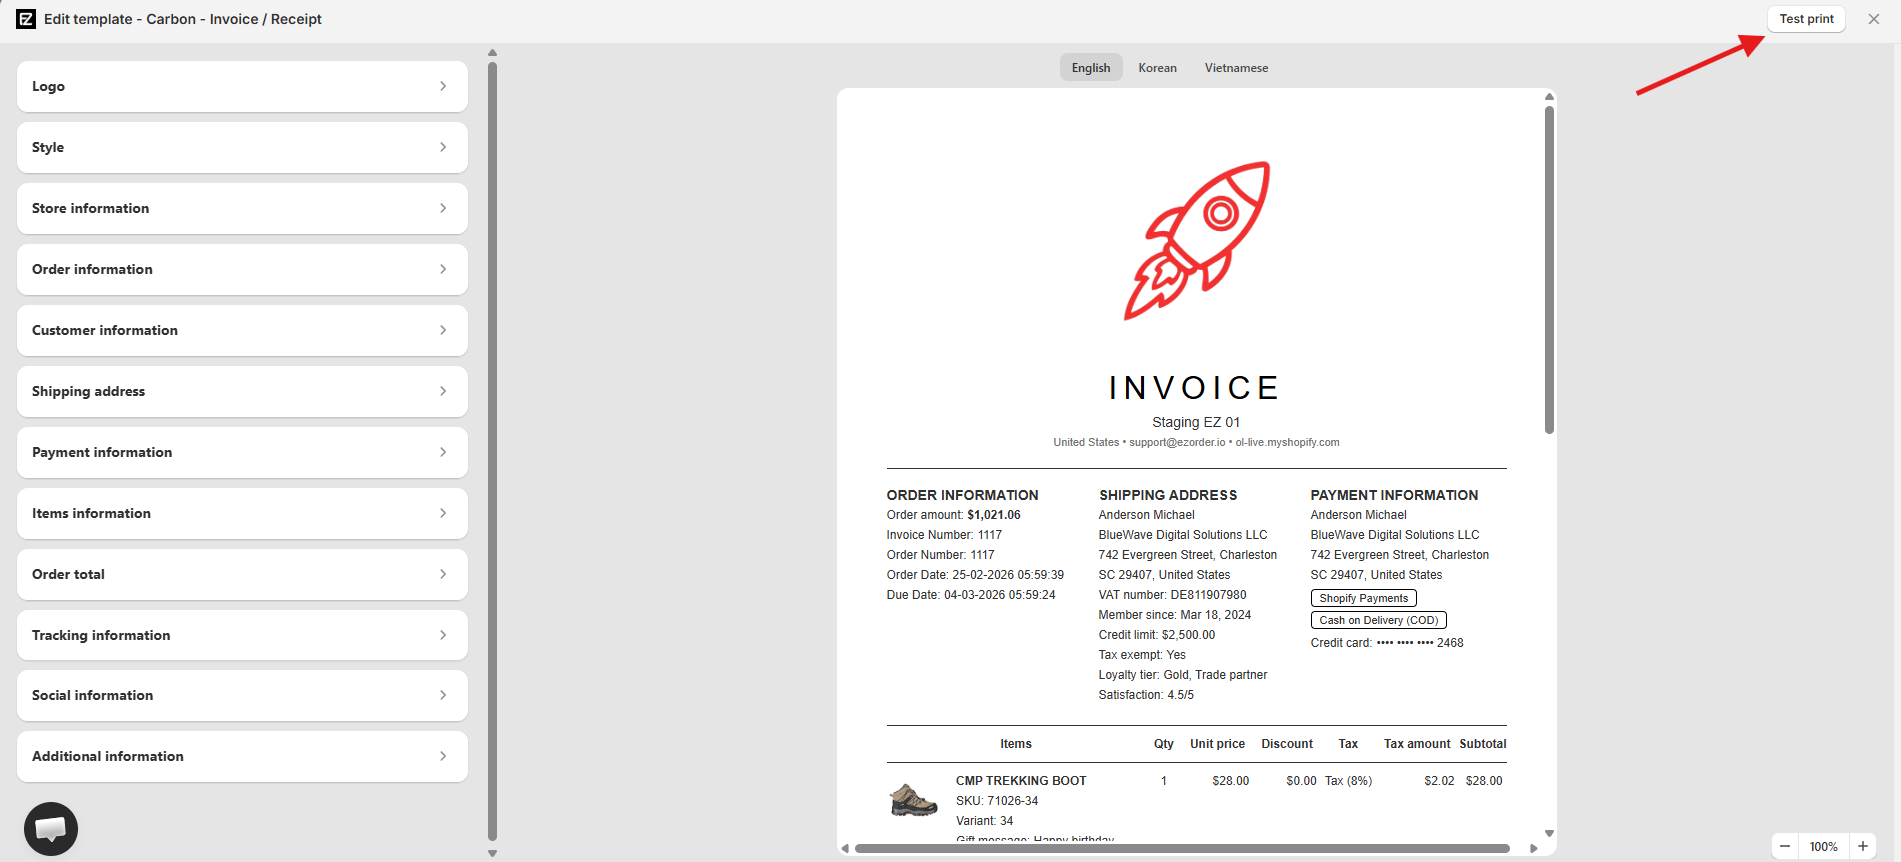Open Tracking information settings

click(242, 635)
